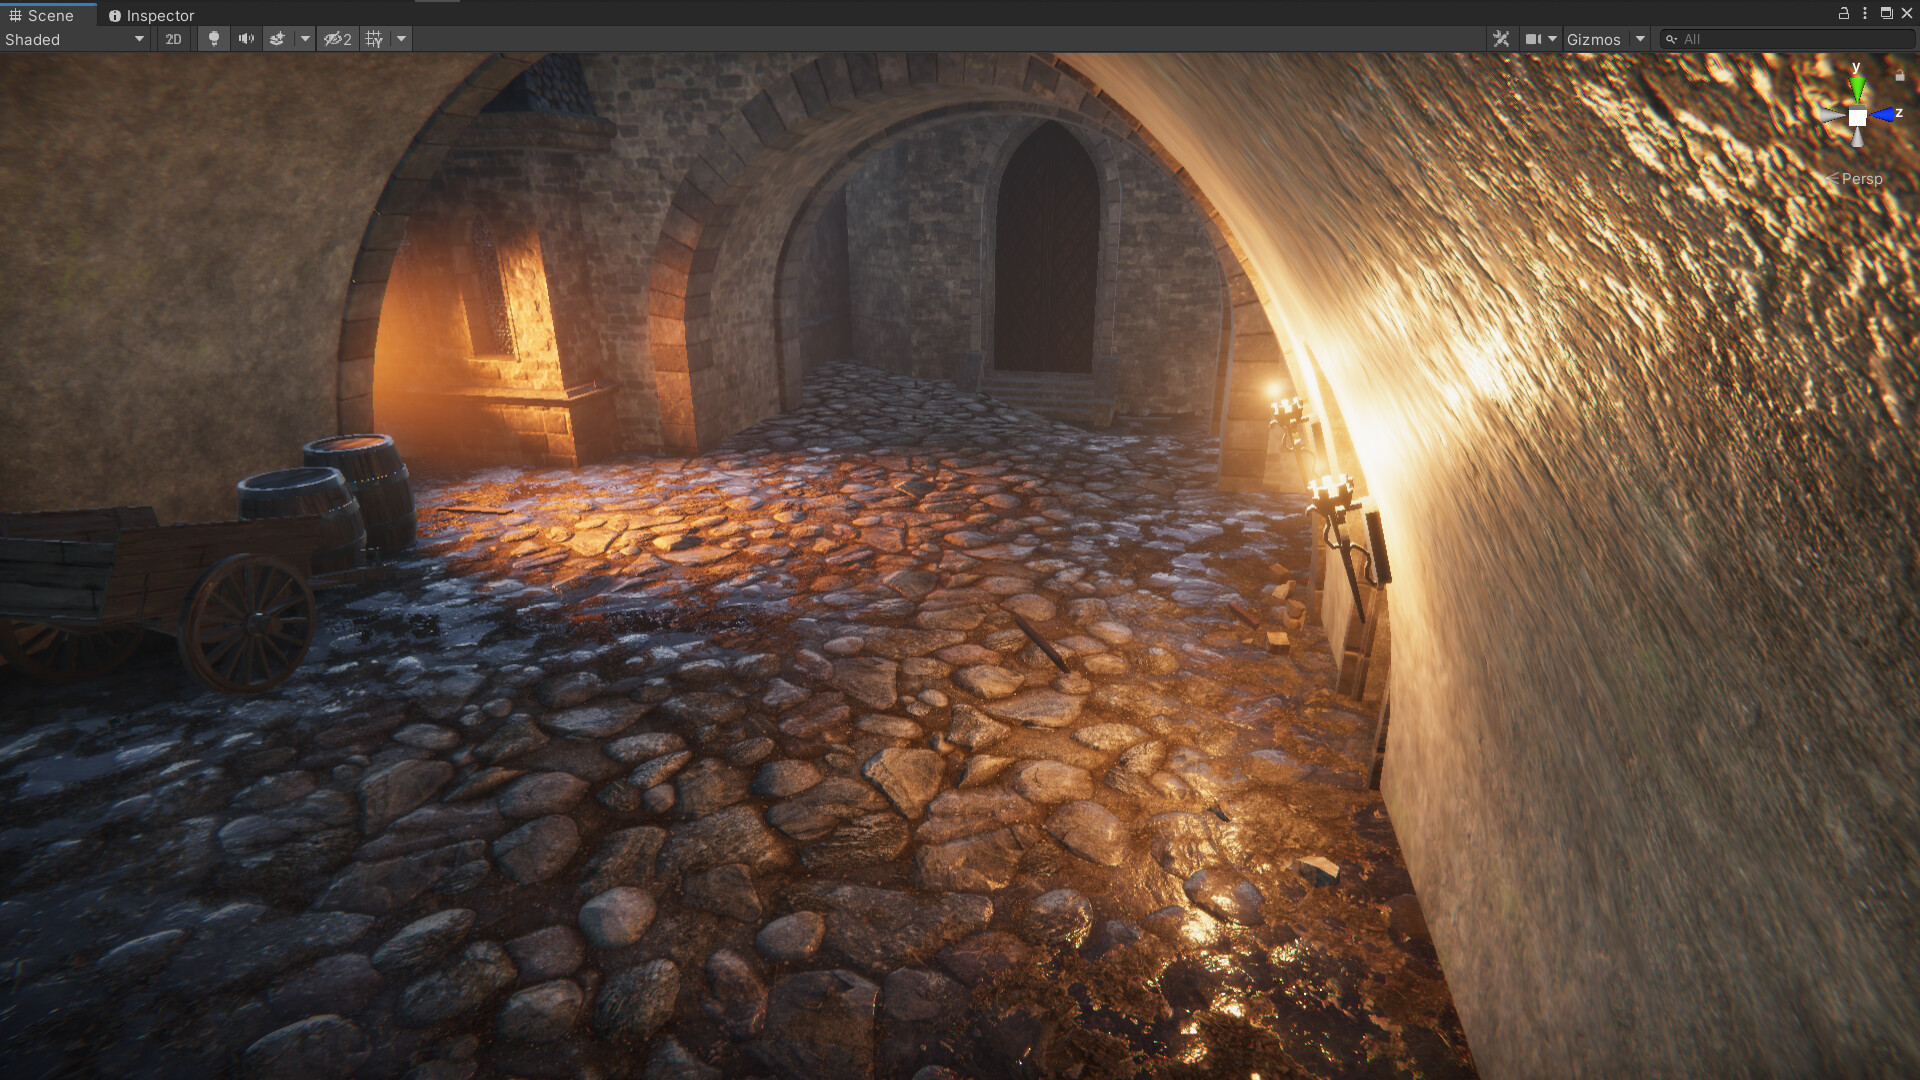
Task: Select the Scene tab
Action: click(x=45, y=15)
